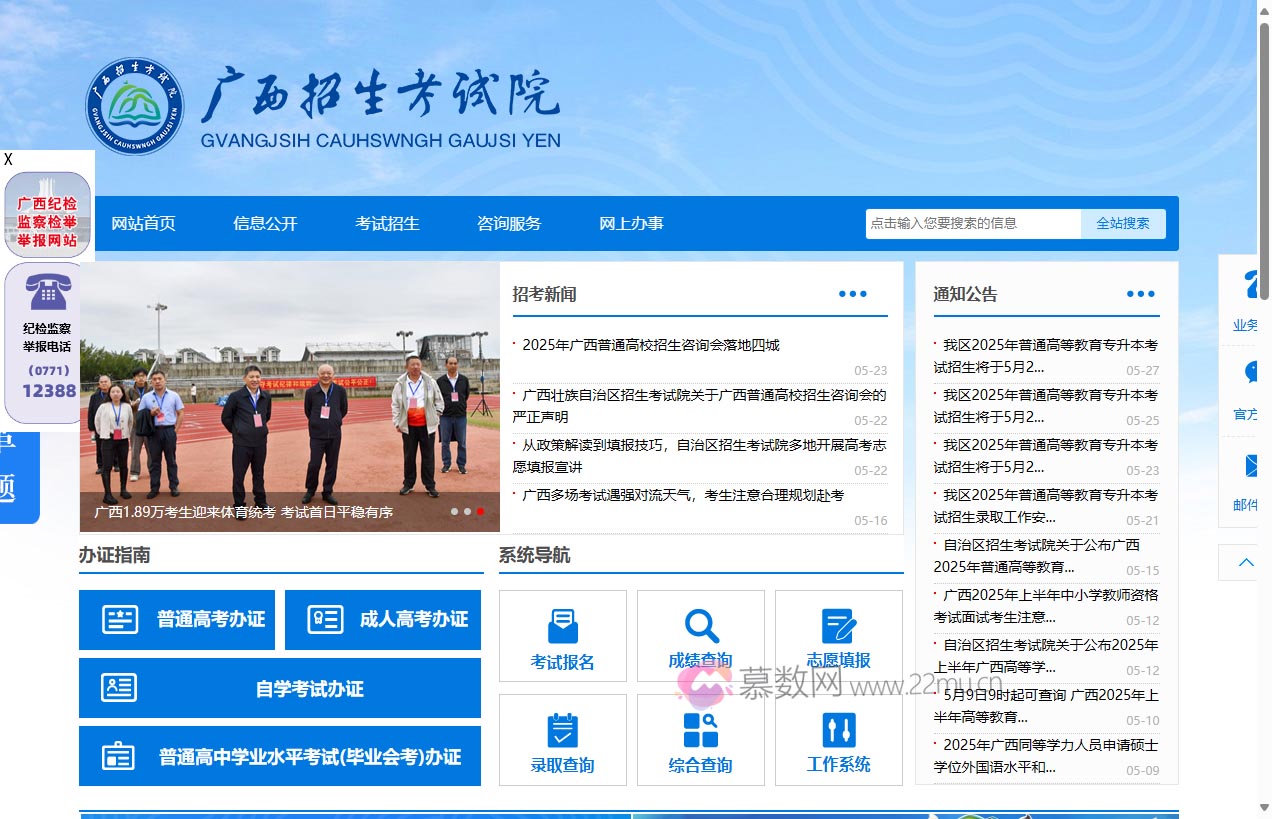Click the 考试报名 envelope icon

[563, 627]
